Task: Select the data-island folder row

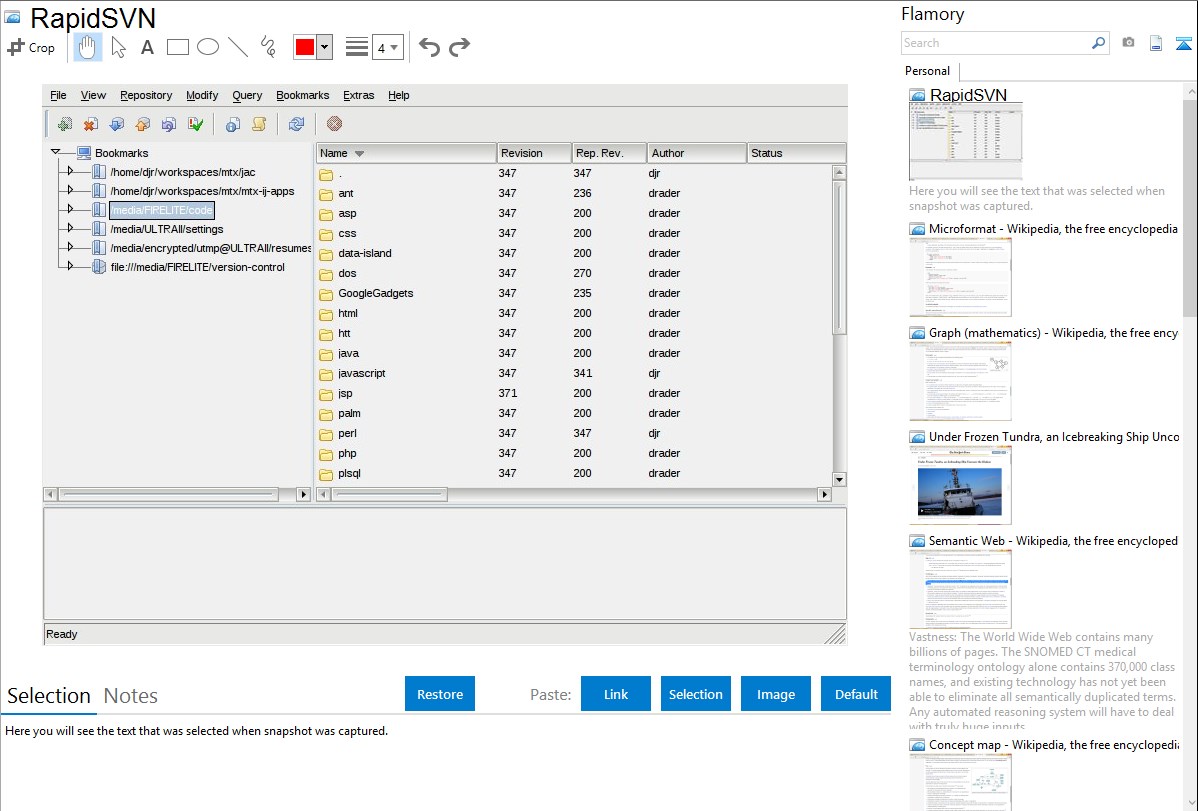Action: tap(575, 253)
